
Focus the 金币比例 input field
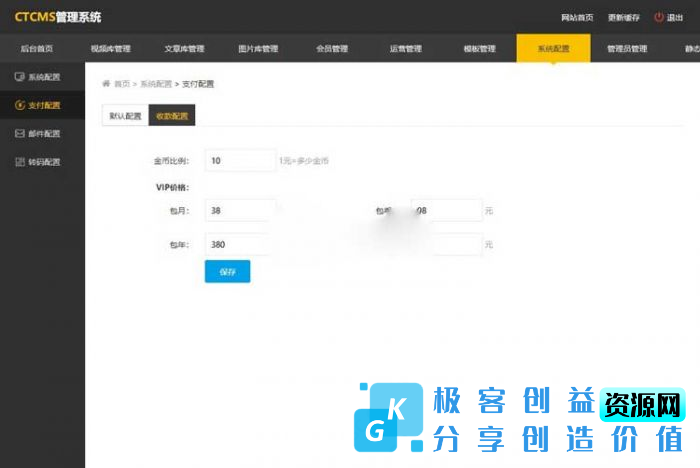pyautogui.click(x=240, y=160)
